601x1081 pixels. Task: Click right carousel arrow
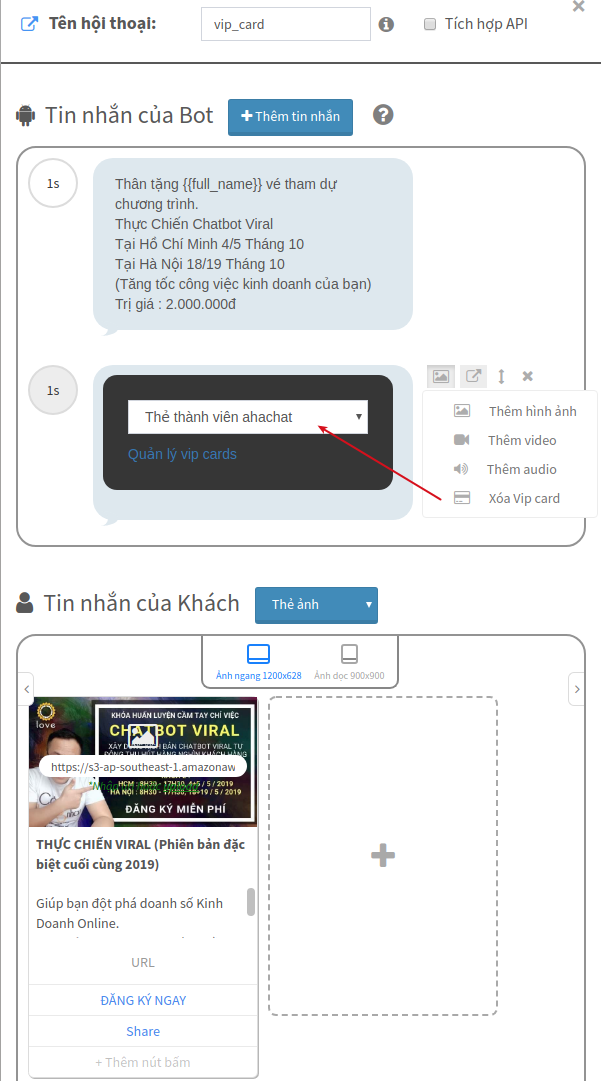coord(577,689)
